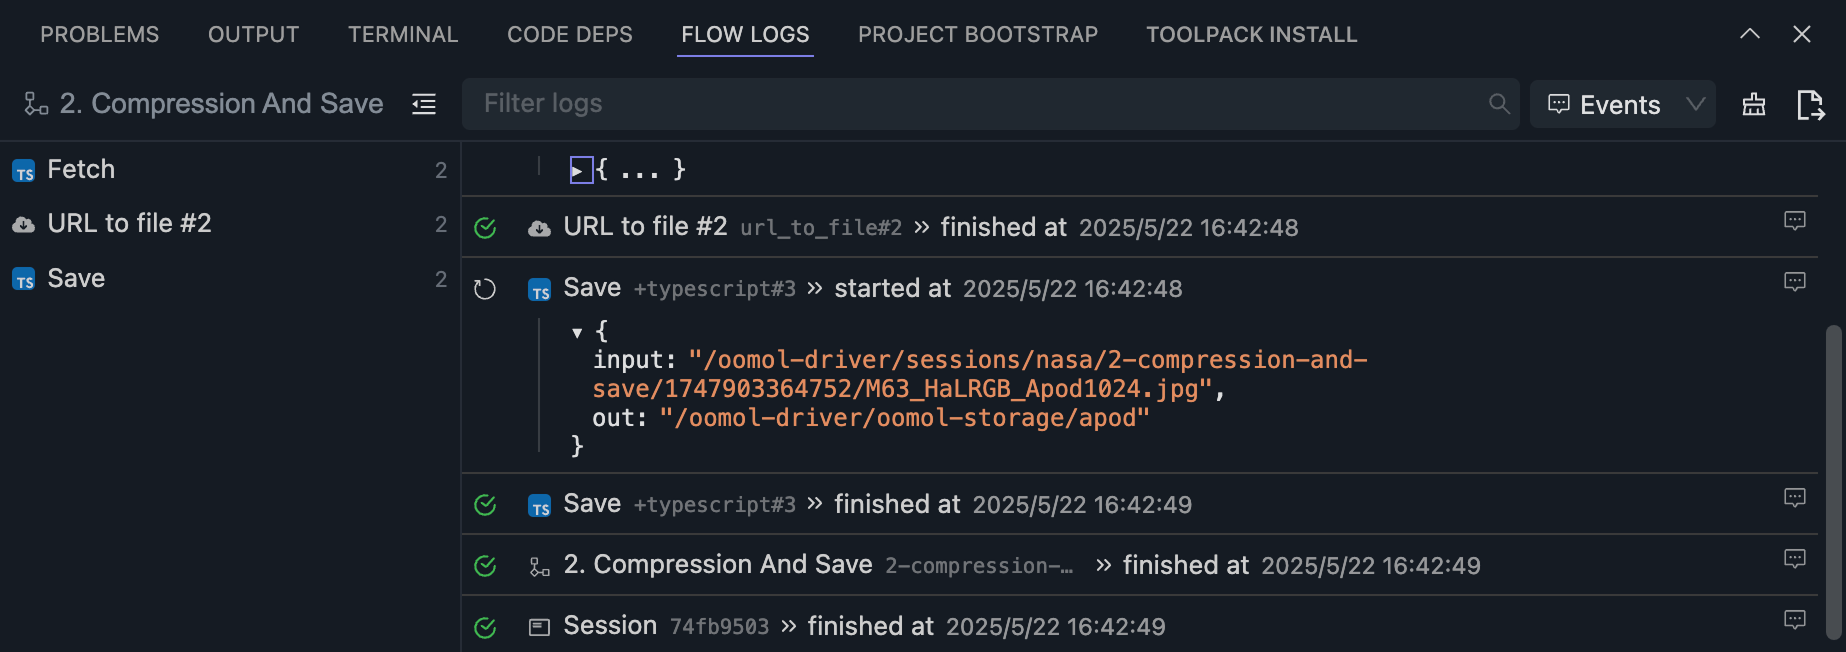The image size is (1846, 652).
Task: Click the log panel vertical scrollbar
Action: [x=1833, y=480]
